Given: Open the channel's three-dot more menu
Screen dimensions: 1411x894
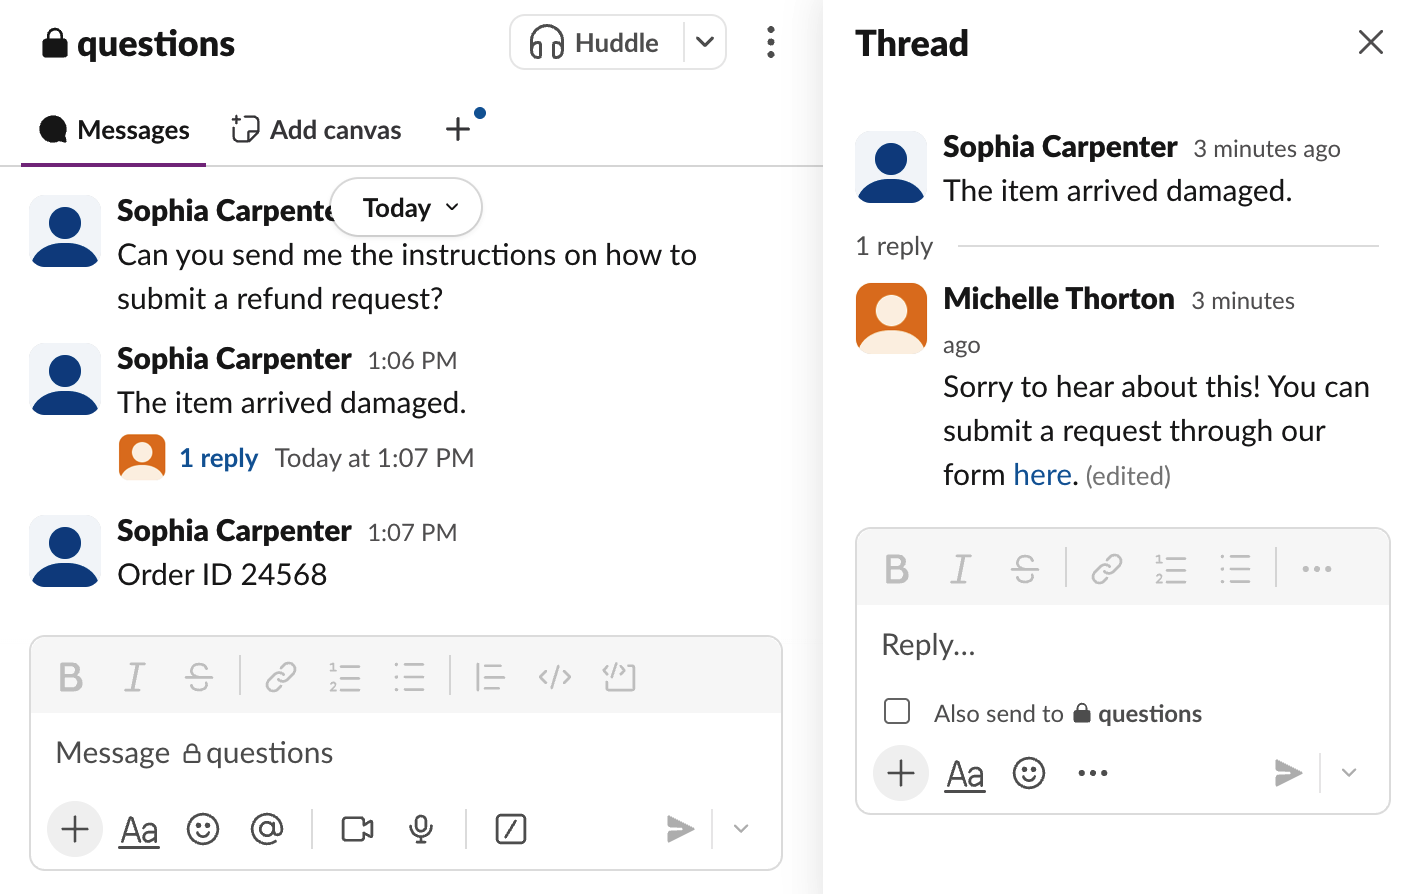Looking at the screenshot, I should point(770,43).
